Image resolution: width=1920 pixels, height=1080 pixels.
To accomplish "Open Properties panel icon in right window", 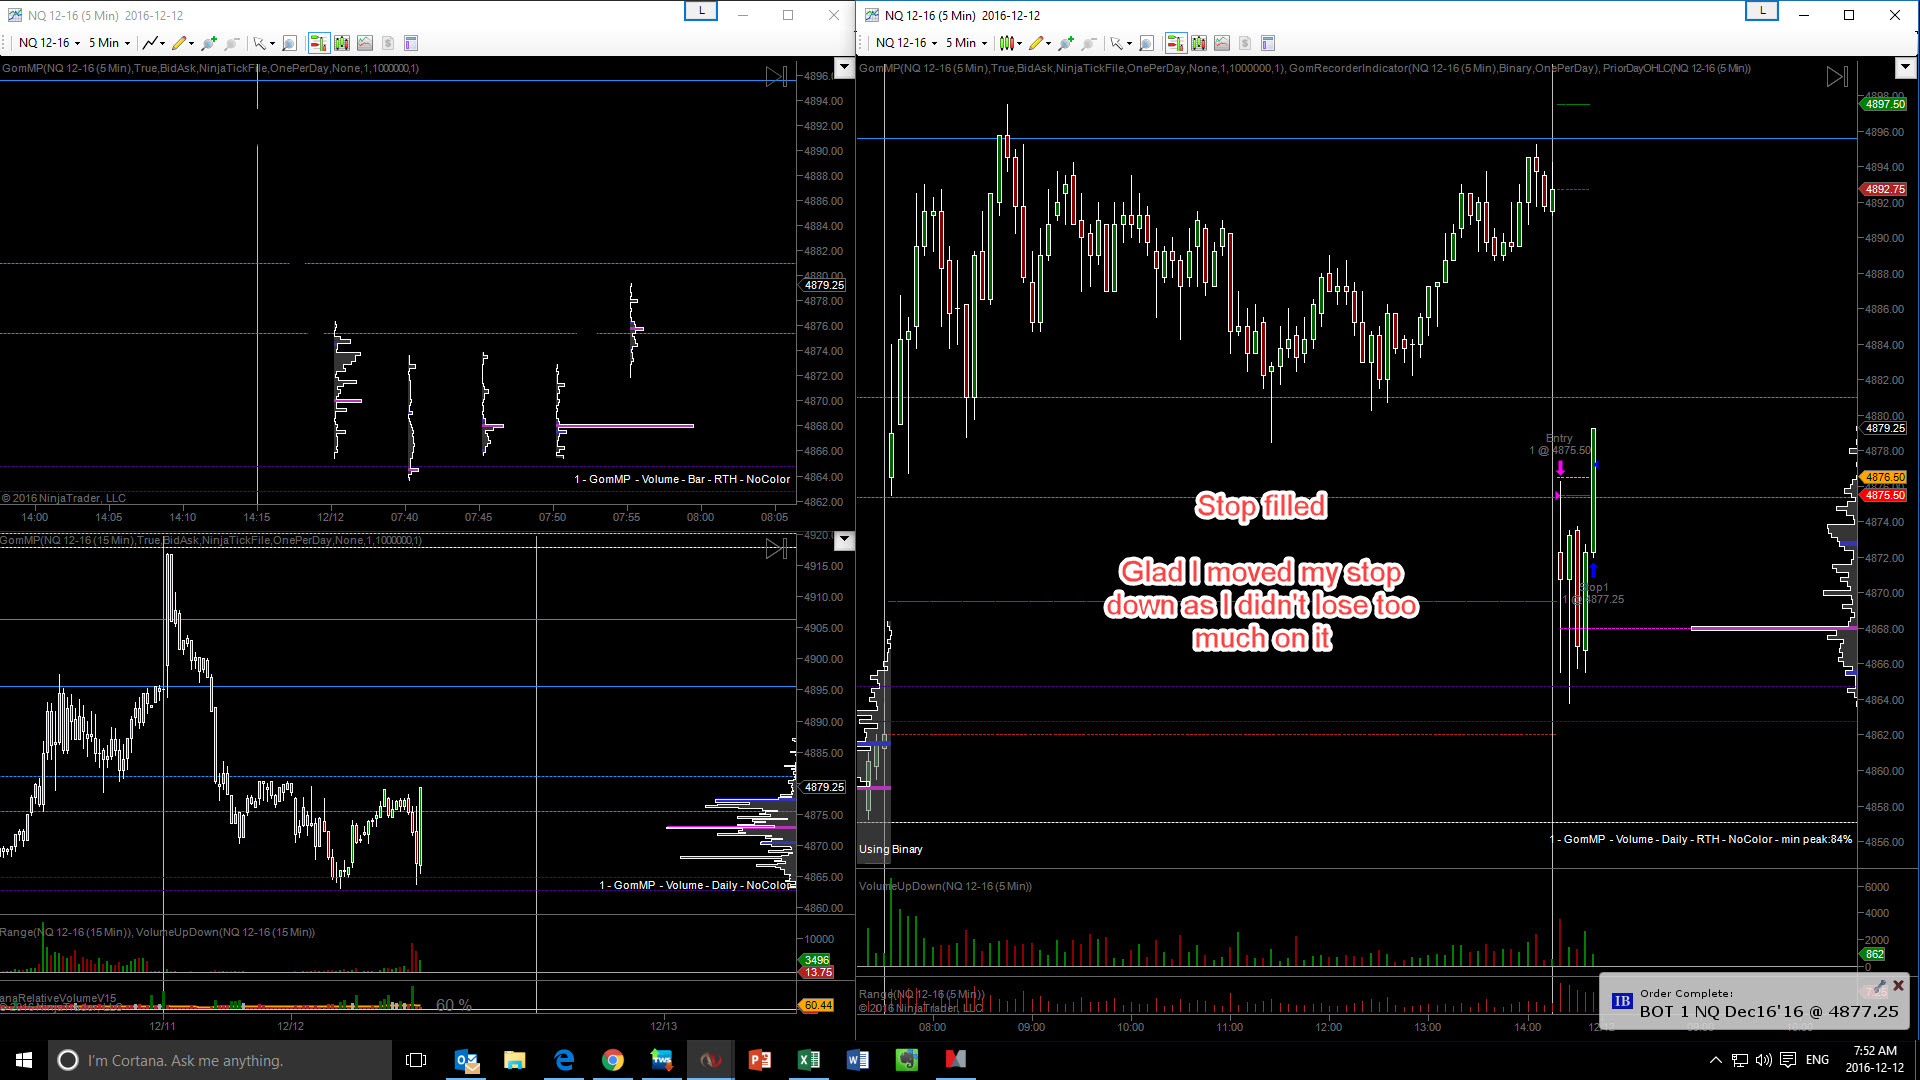I will coord(1268,43).
